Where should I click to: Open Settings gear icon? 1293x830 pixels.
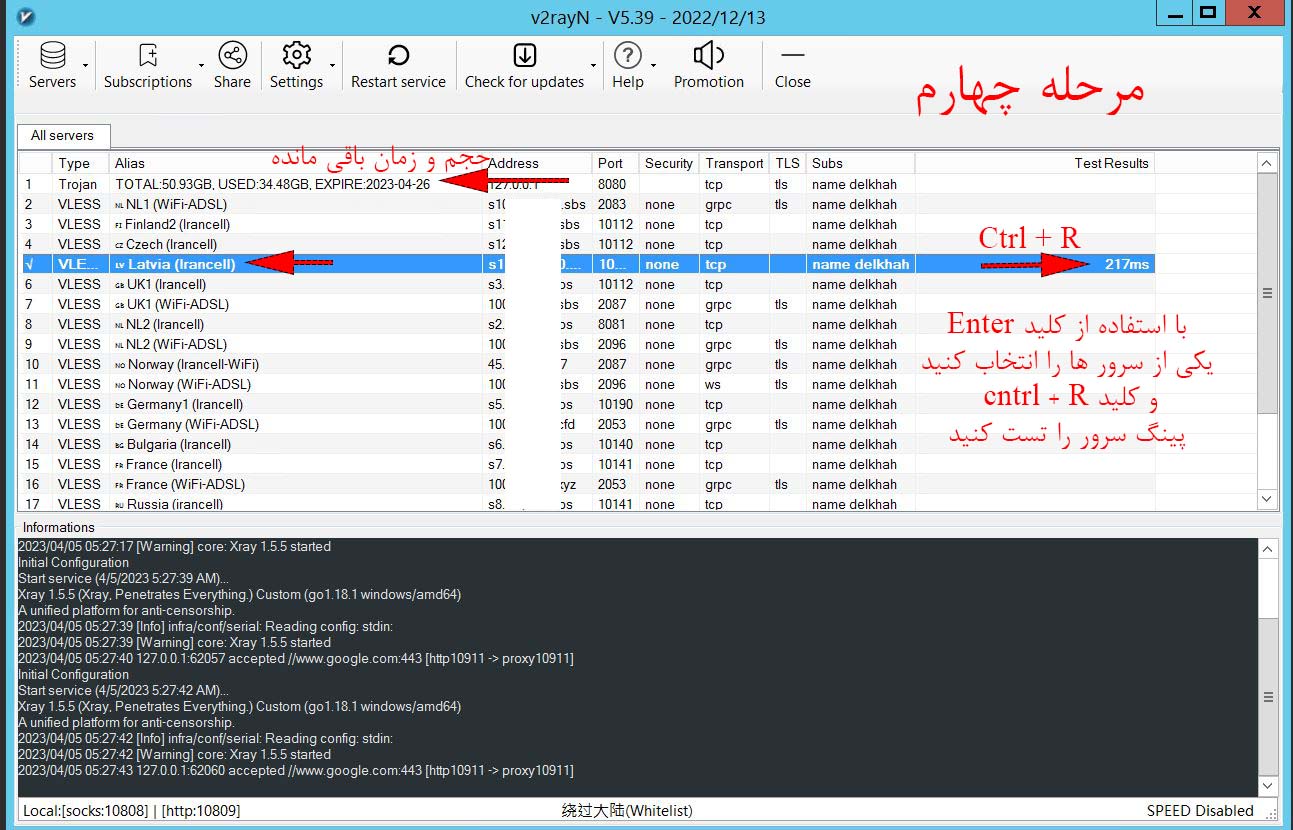[x=297, y=55]
